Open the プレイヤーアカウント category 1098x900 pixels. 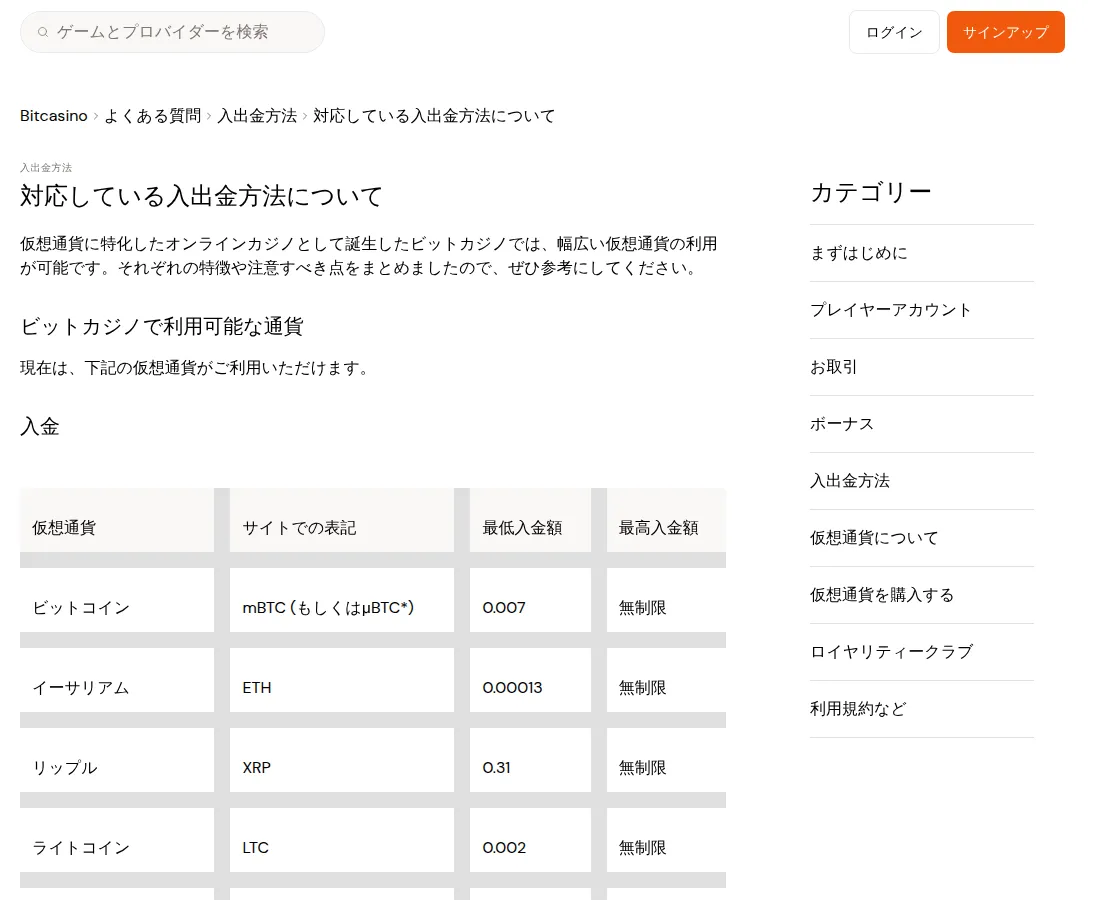[922, 310]
